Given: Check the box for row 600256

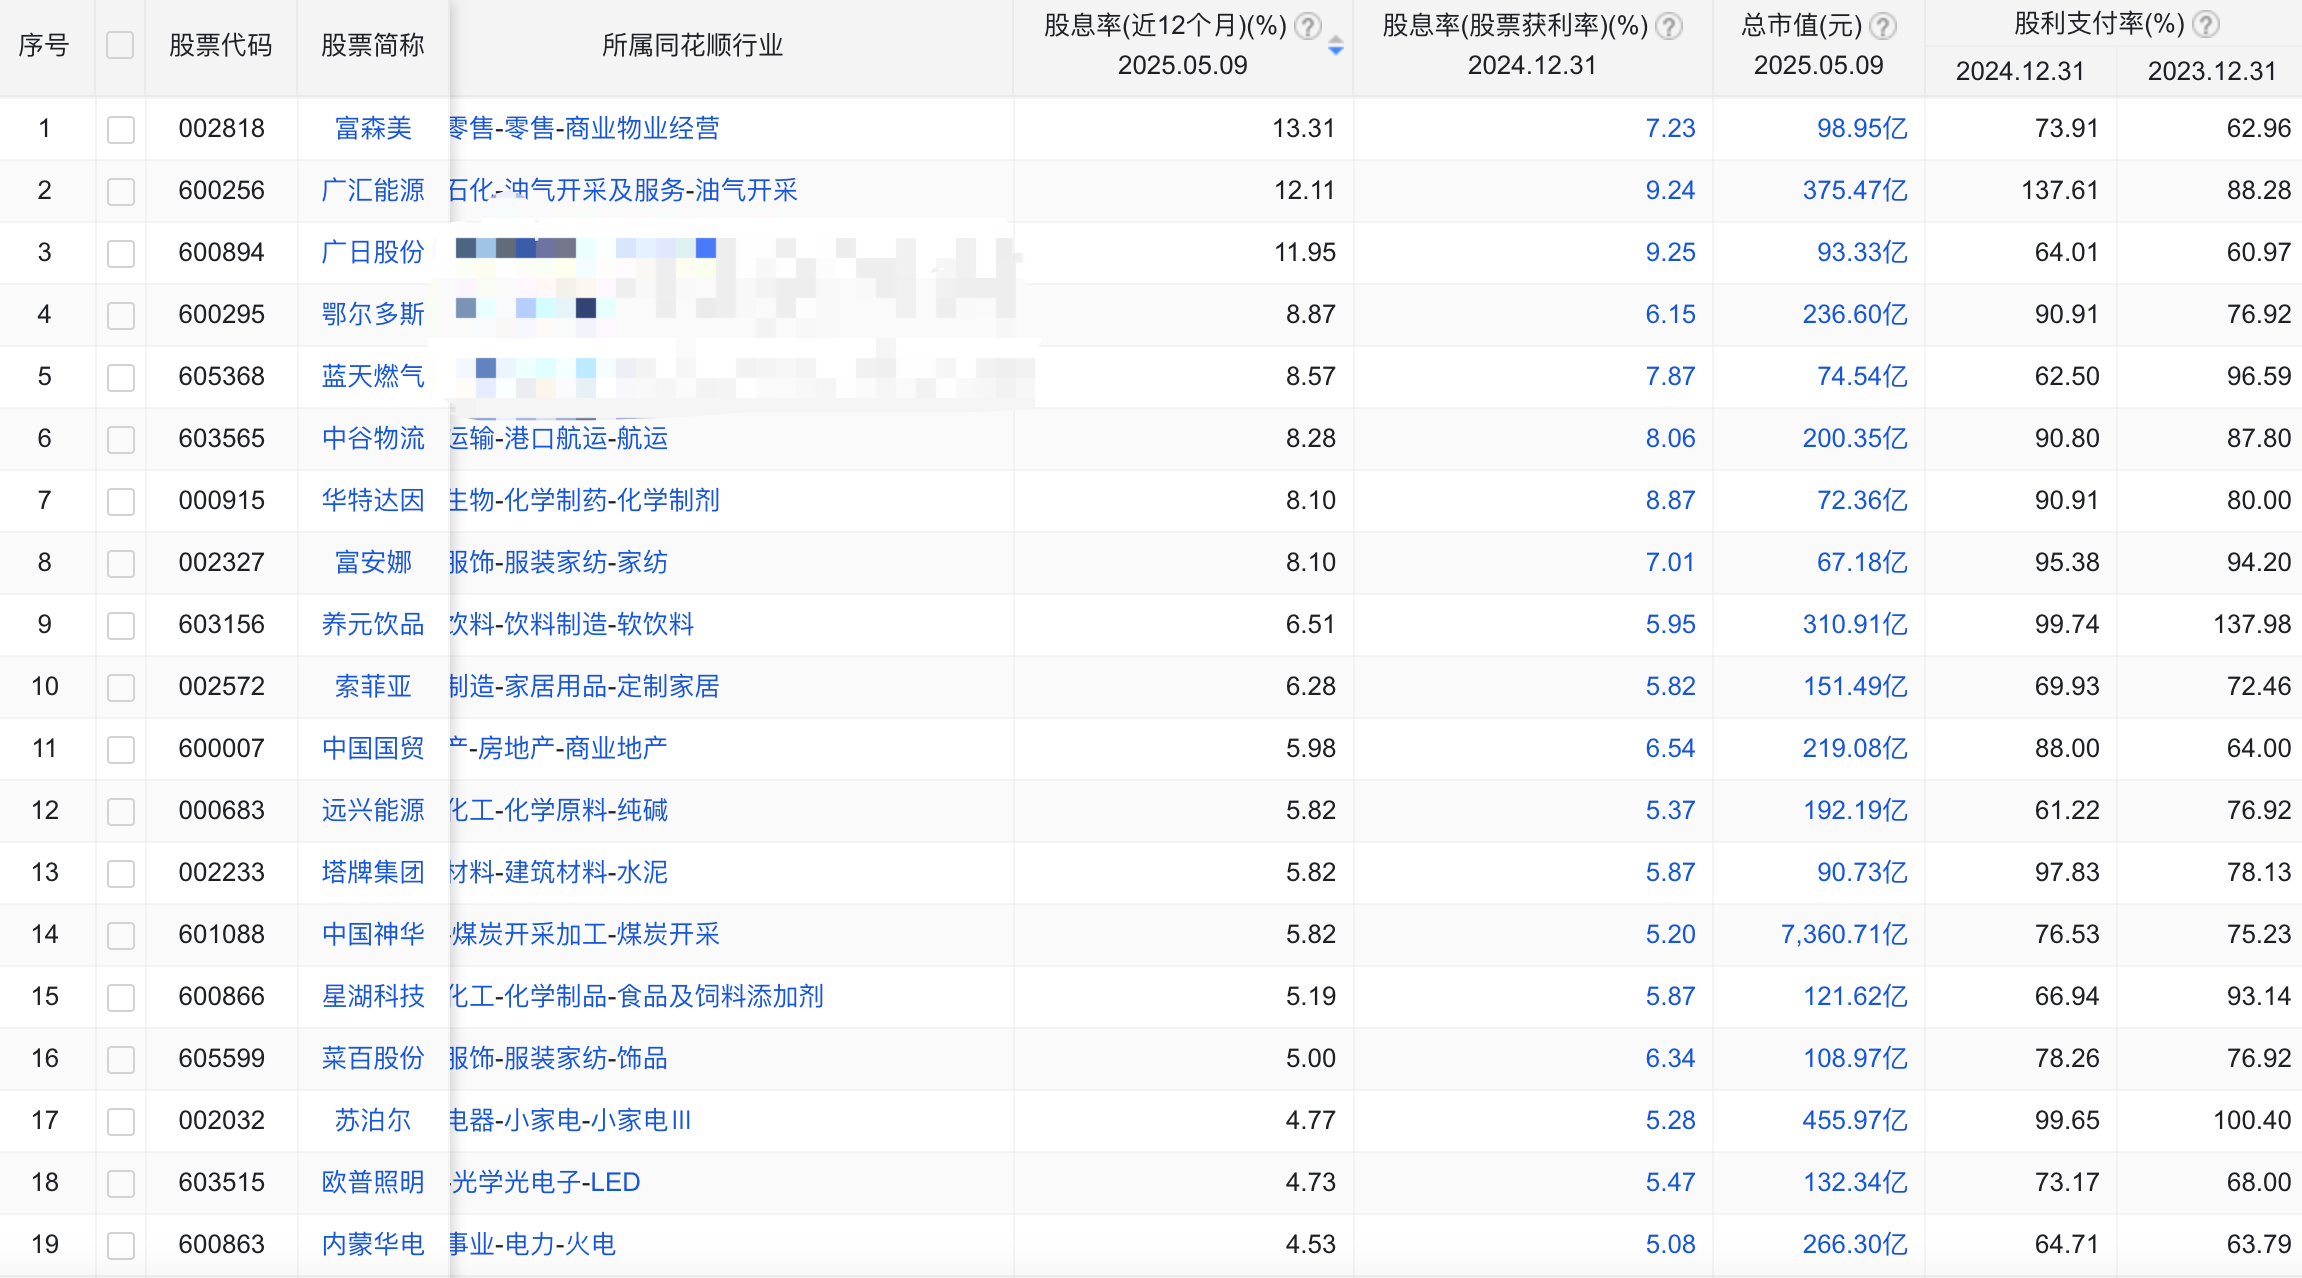Looking at the screenshot, I should tap(120, 191).
